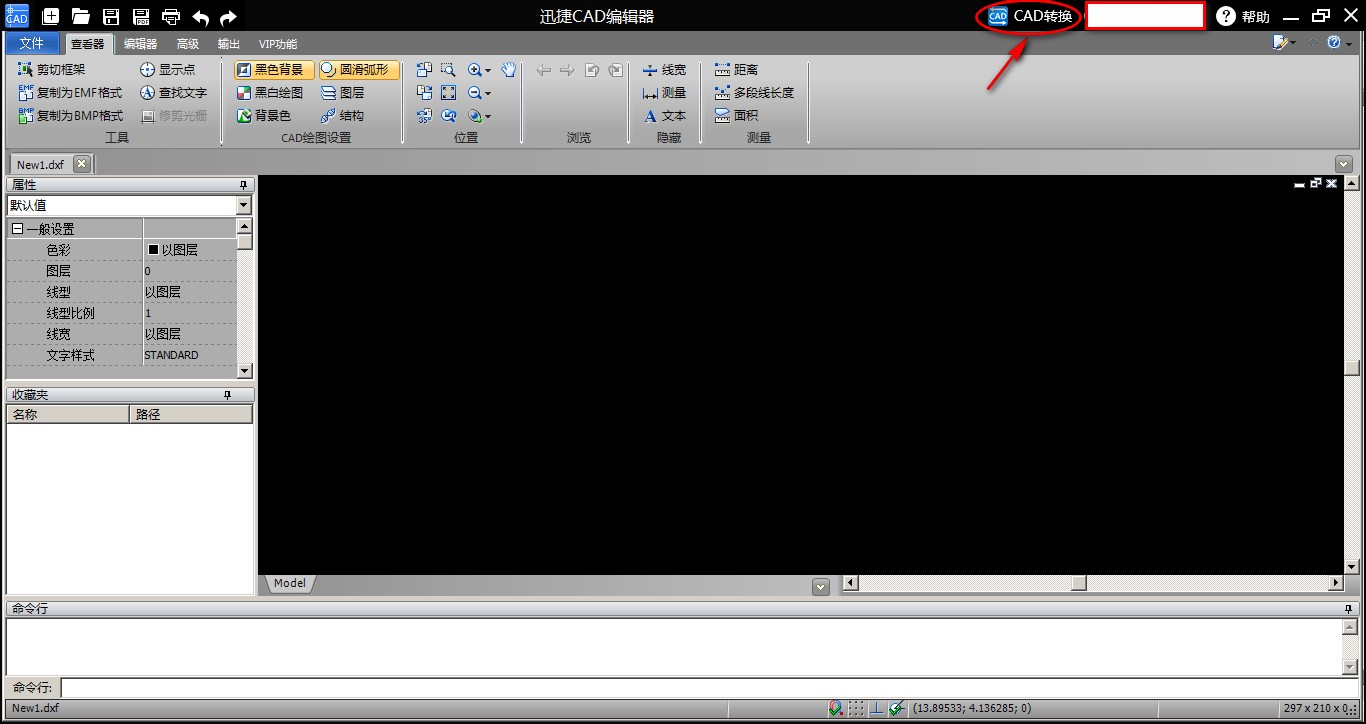Image resolution: width=1366 pixels, height=724 pixels.
Task: Expand the zoom out dropdown arrow
Action: coord(488,93)
